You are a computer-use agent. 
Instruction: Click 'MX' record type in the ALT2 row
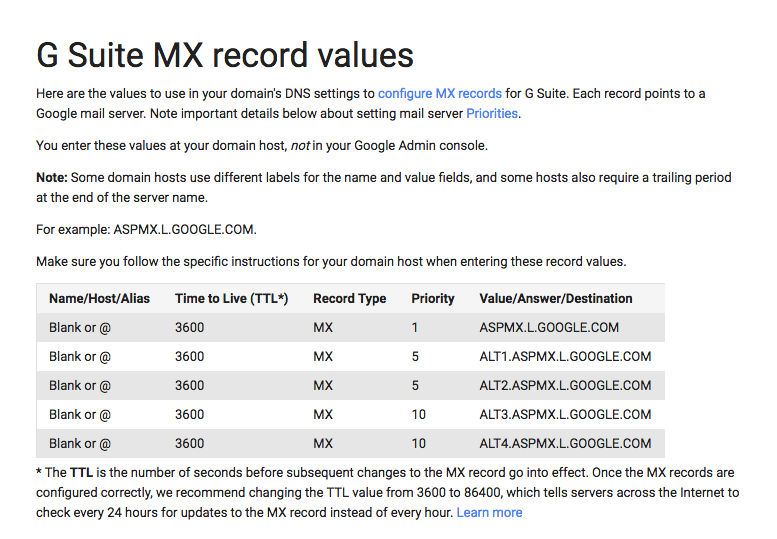(x=323, y=385)
